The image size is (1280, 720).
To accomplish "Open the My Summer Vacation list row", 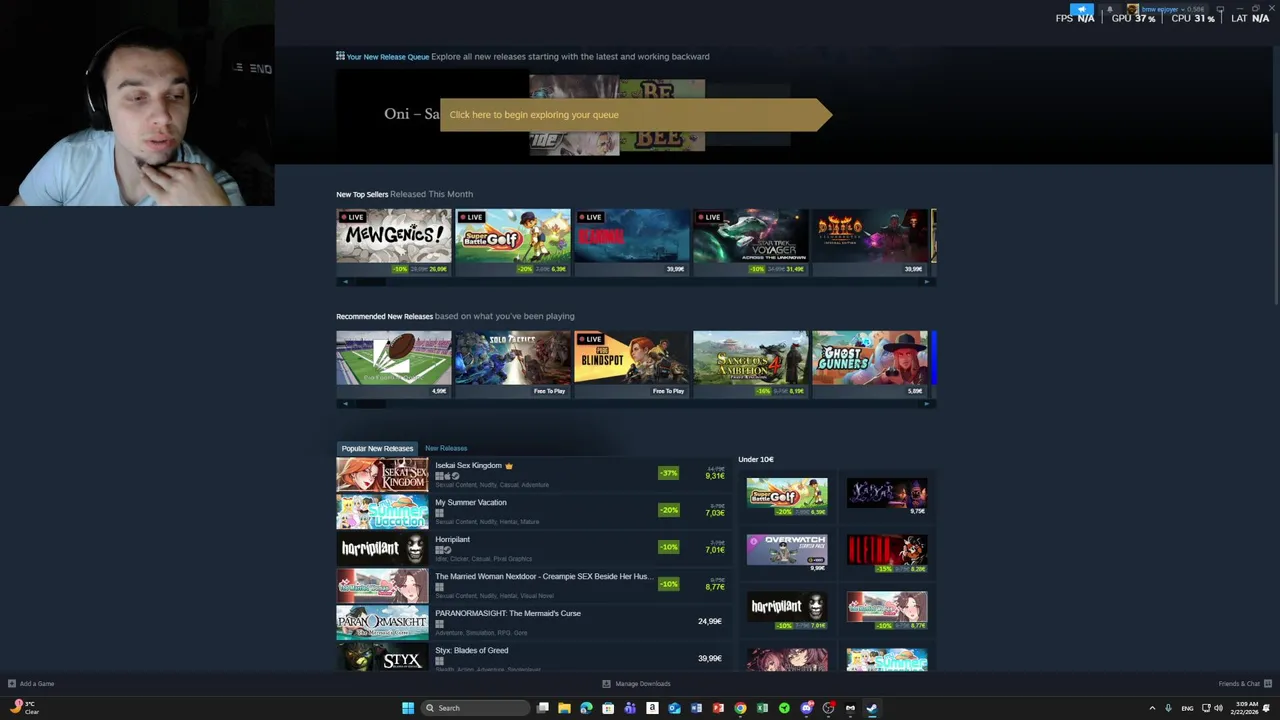I will point(533,511).
